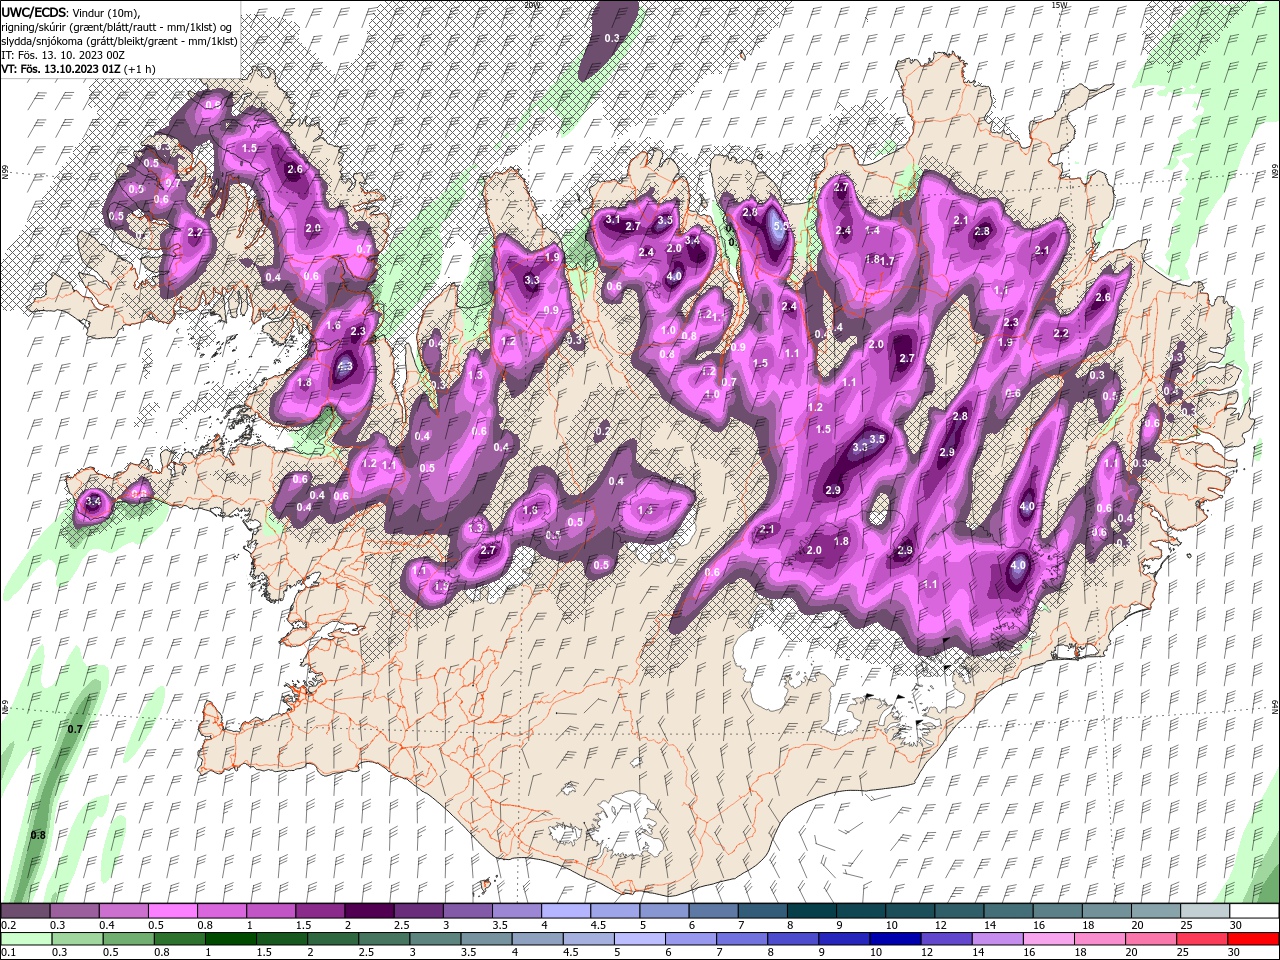
Task: Pick the white swatch after 30 in snow legend
Action: pyautogui.click(x=1253, y=911)
